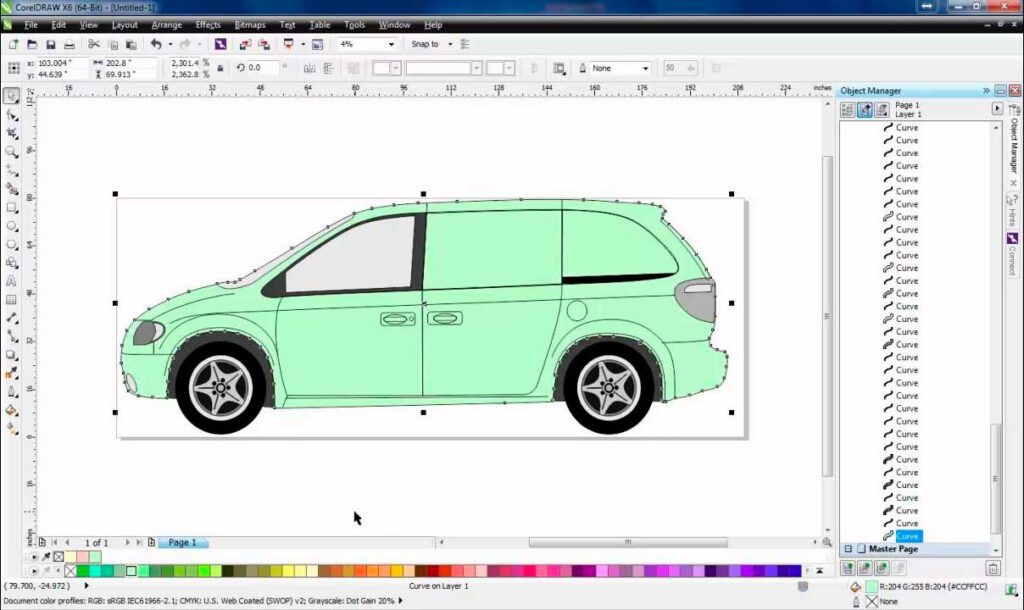Click the Cut scissors icon
1024x610 pixels.
coord(94,45)
